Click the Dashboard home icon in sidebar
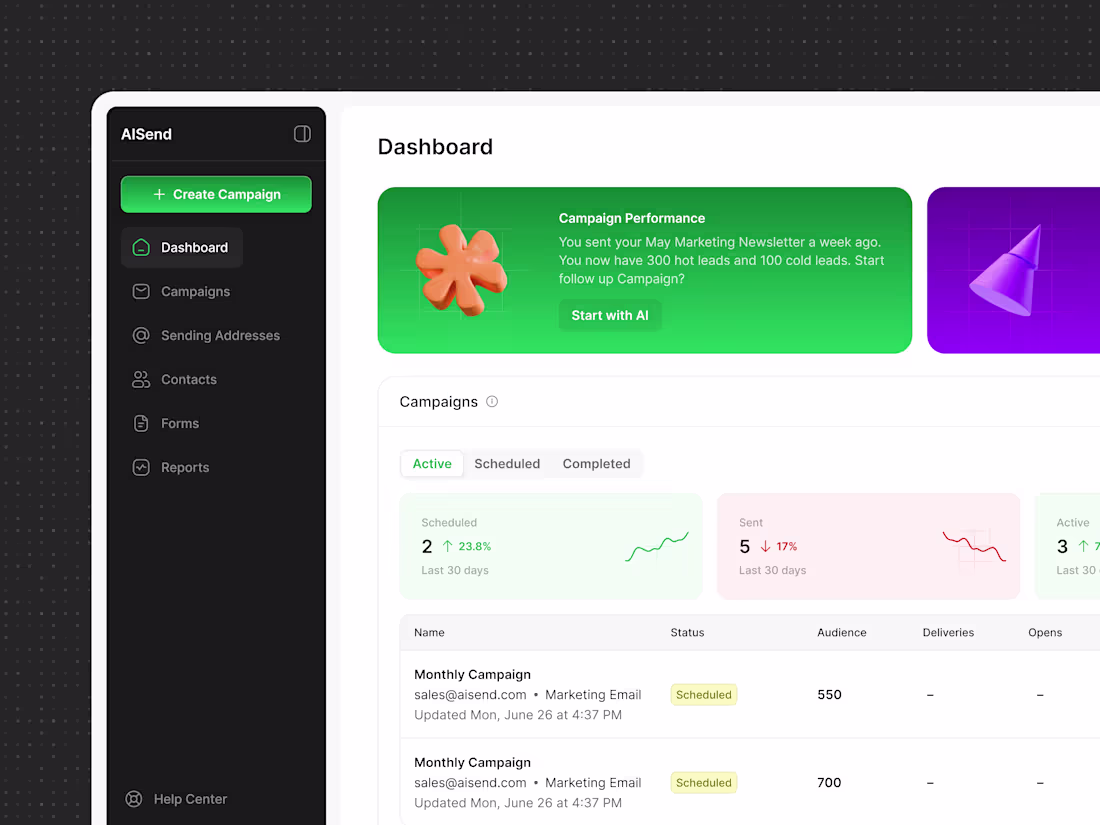The height and width of the screenshot is (825, 1100). click(141, 248)
